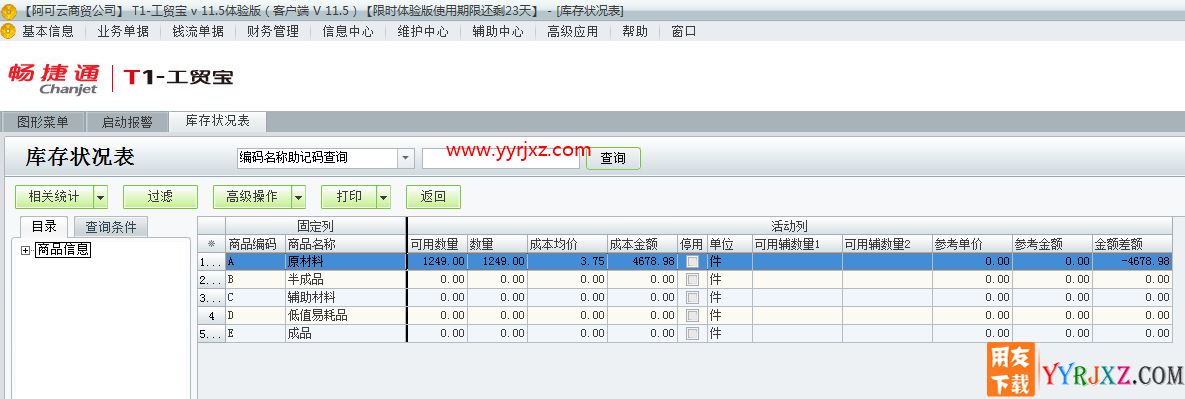Viewport: 1185px width, 399px height.
Task: Click the 商品名称 column header
Action: [x=345, y=244]
